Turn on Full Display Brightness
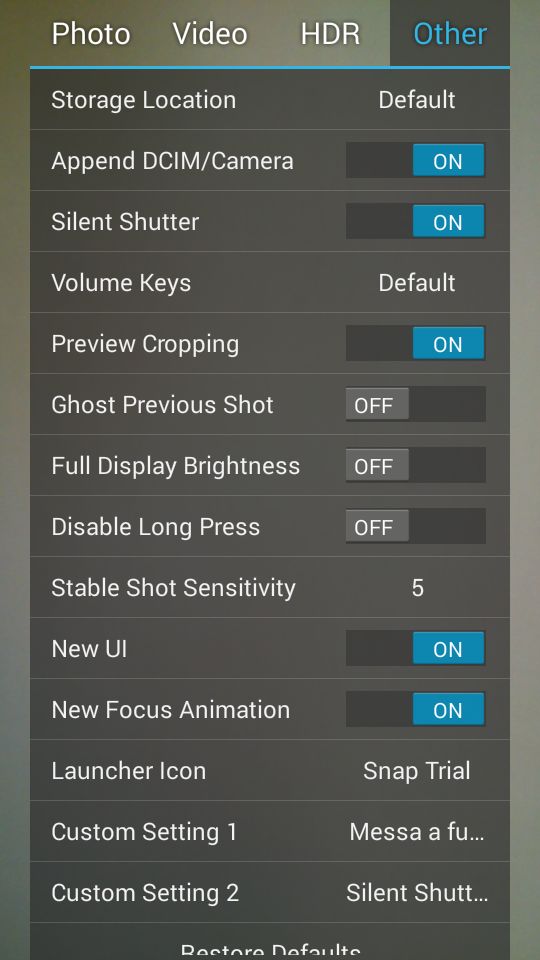 416,465
